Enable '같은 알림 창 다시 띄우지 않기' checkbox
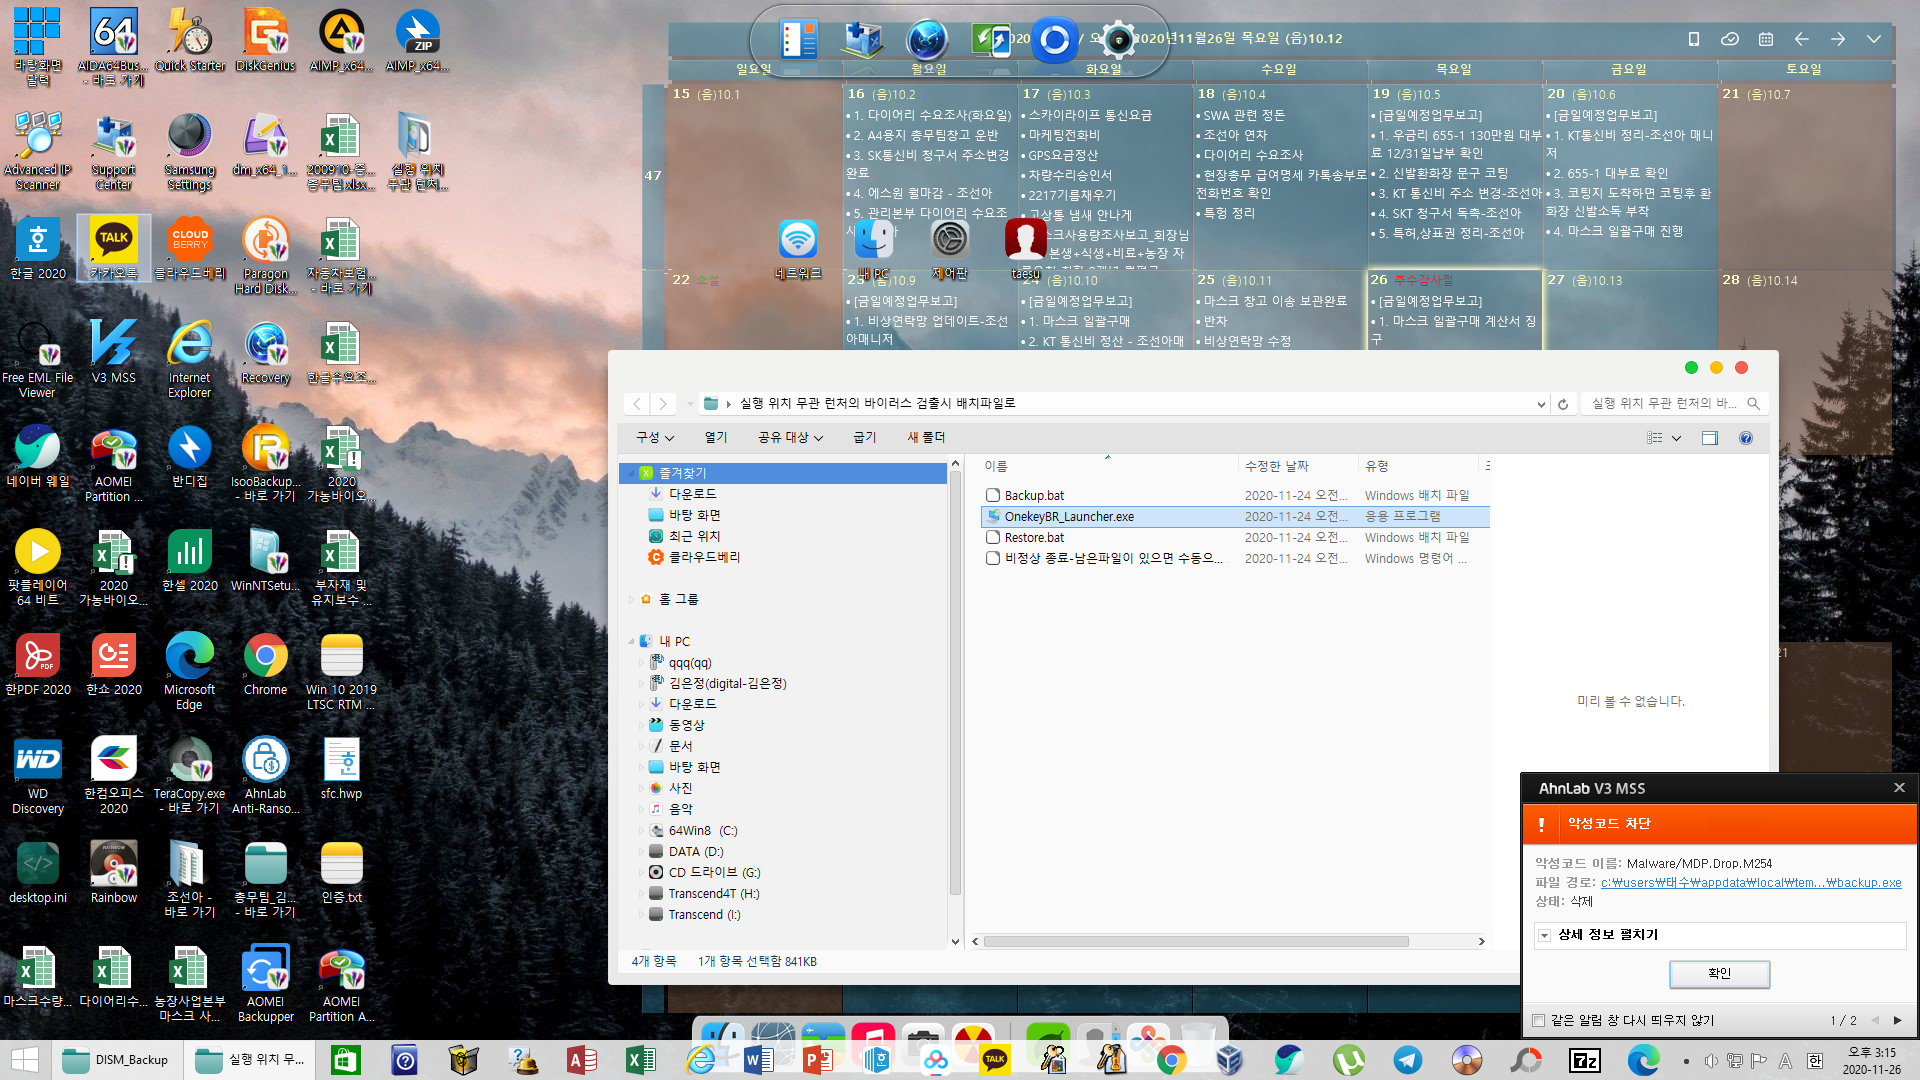 coord(1539,1021)
